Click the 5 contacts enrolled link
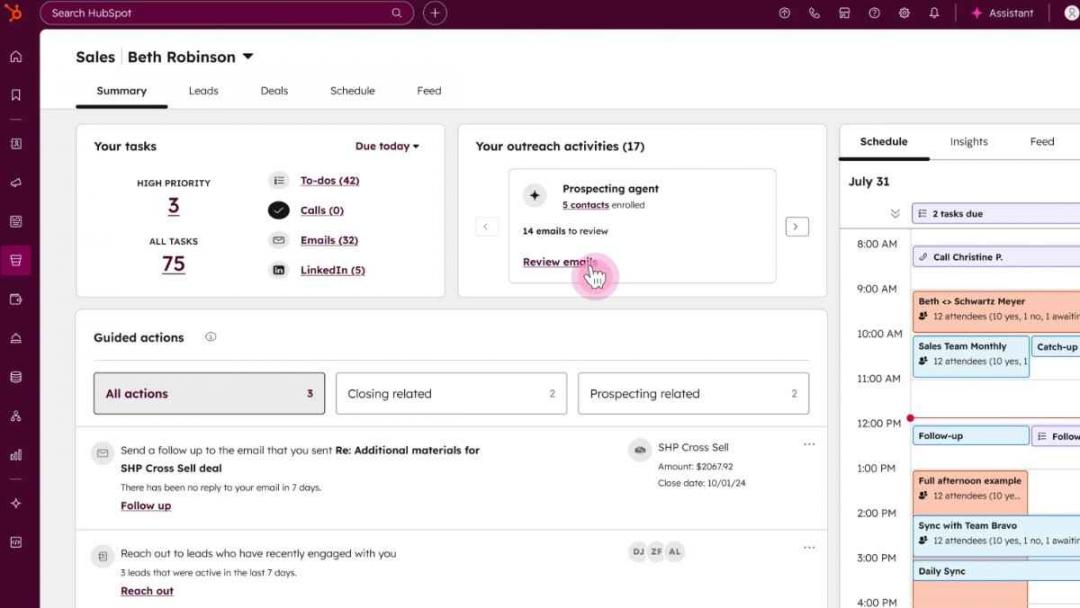 click(585, 205)
